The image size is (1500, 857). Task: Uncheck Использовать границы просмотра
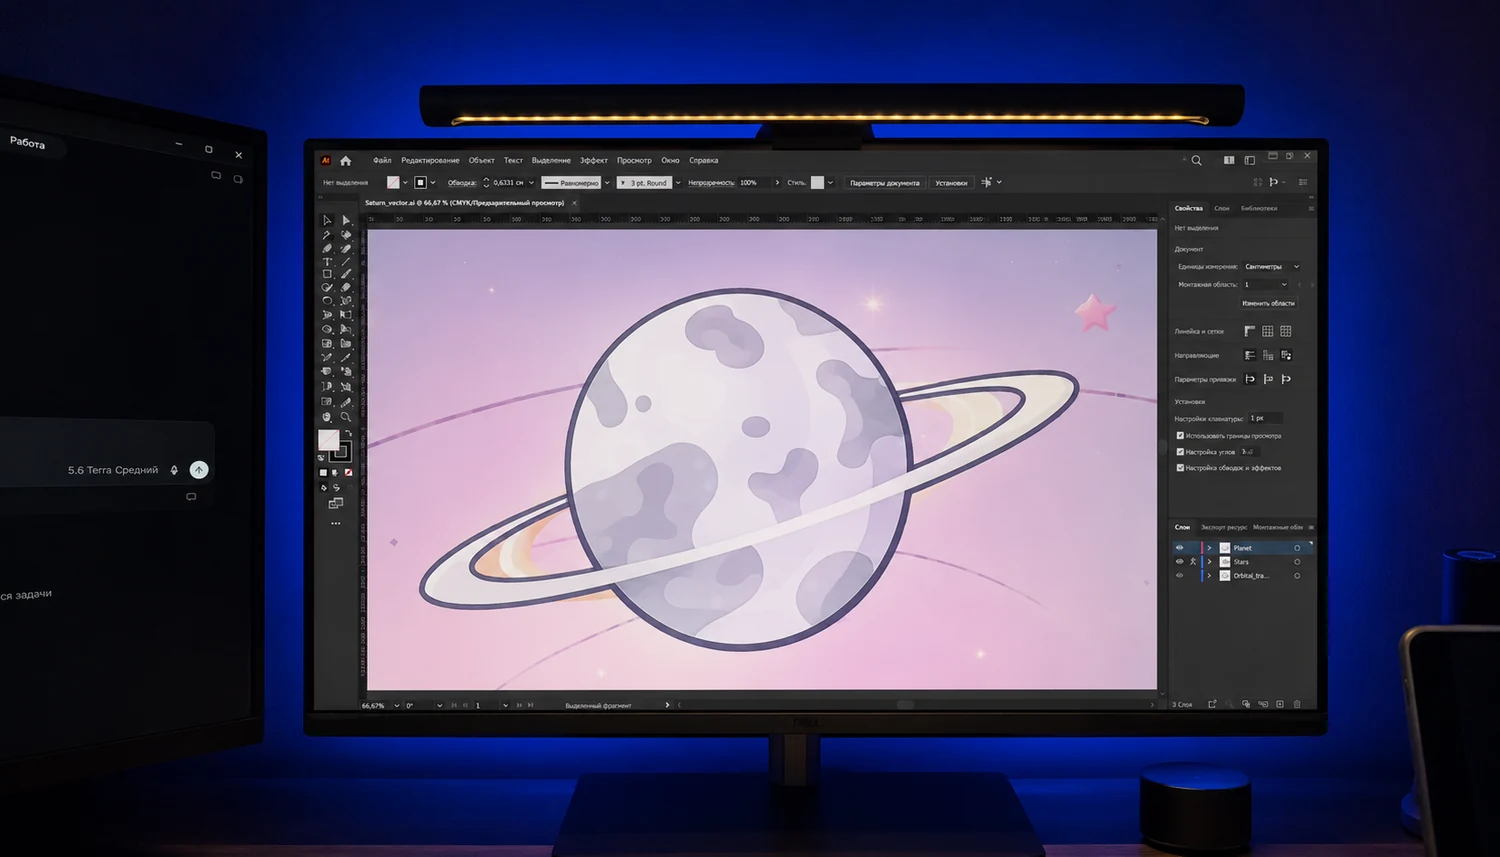(1180, 436)
